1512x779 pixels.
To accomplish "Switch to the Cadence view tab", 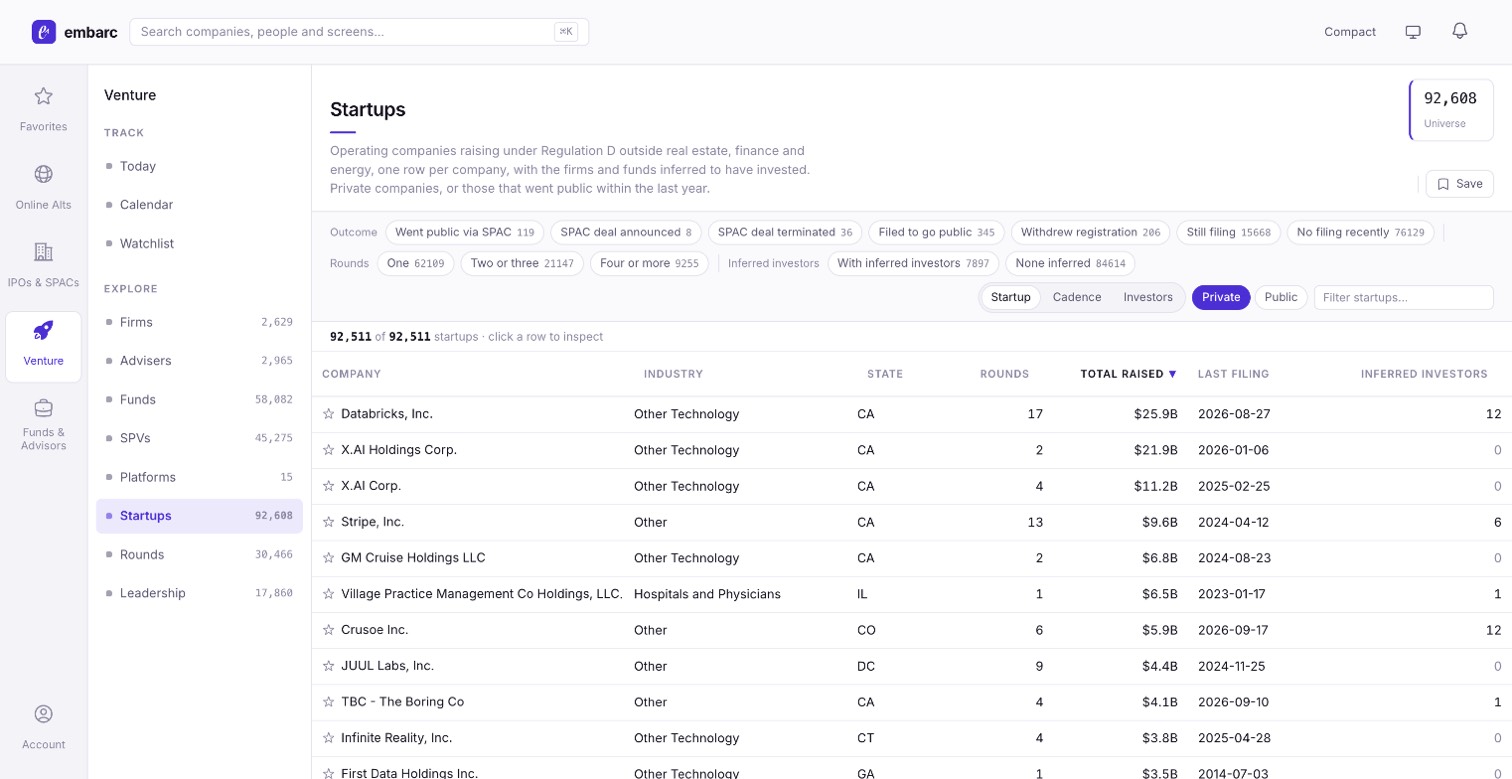I will [x=1077, y=297].
